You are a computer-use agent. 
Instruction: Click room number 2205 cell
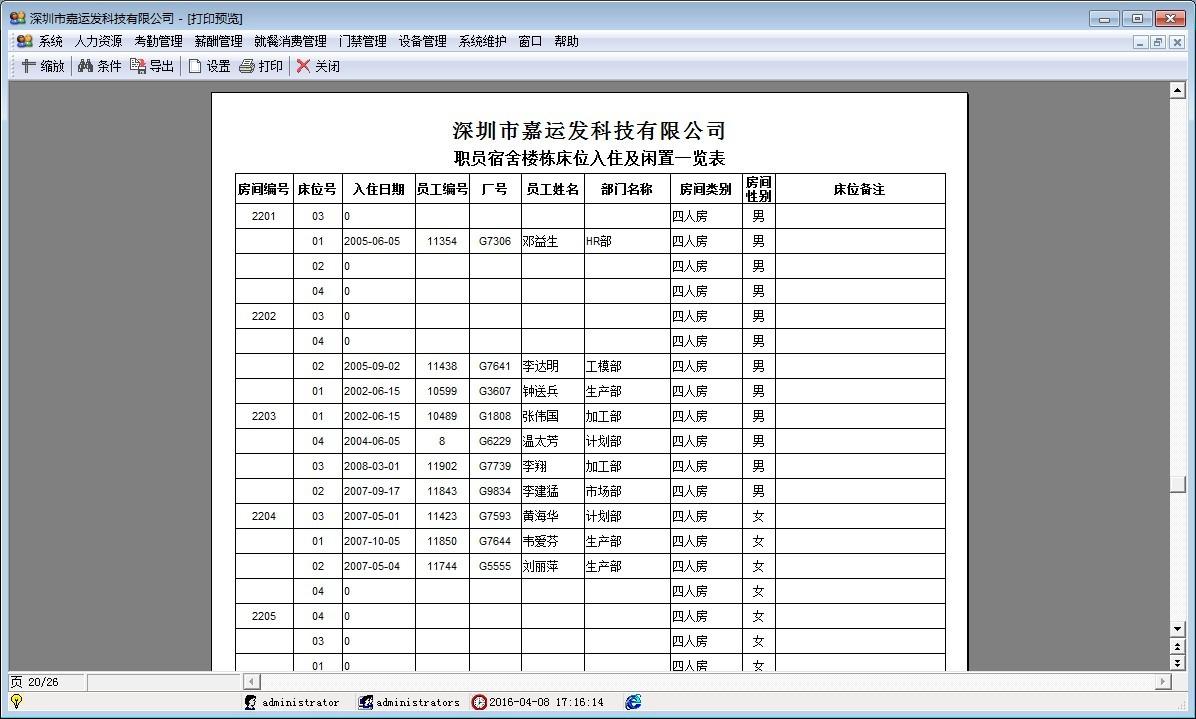pos(264,616)
